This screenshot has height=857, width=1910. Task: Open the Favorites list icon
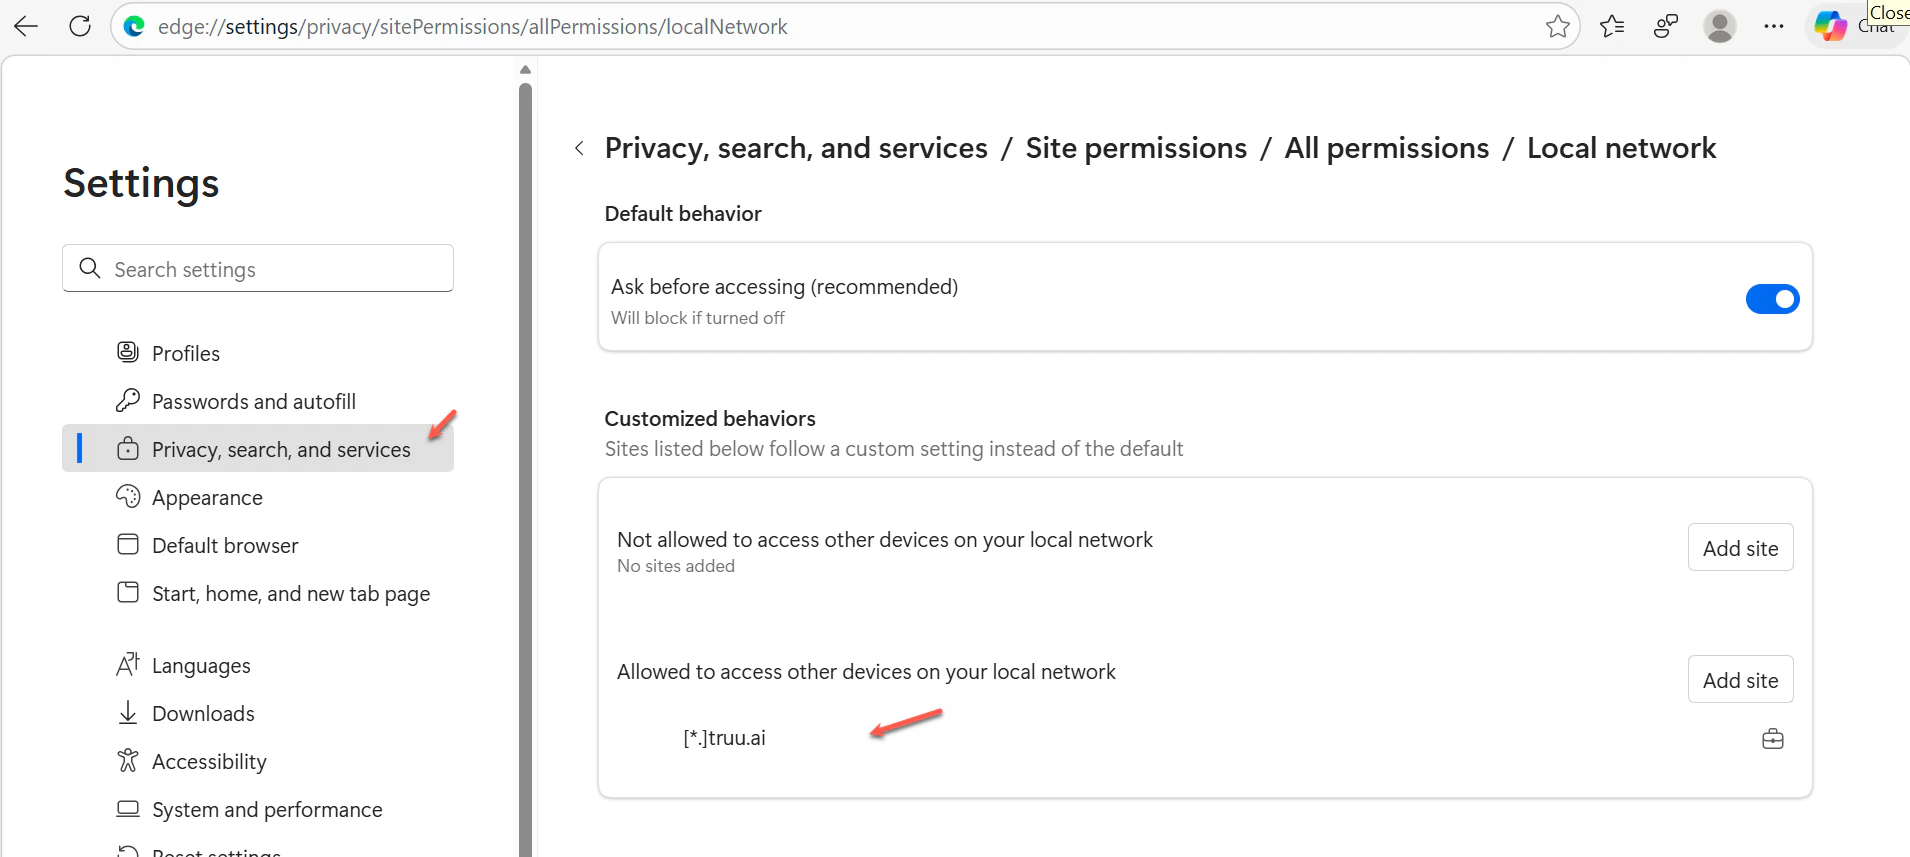point(1612,27)
